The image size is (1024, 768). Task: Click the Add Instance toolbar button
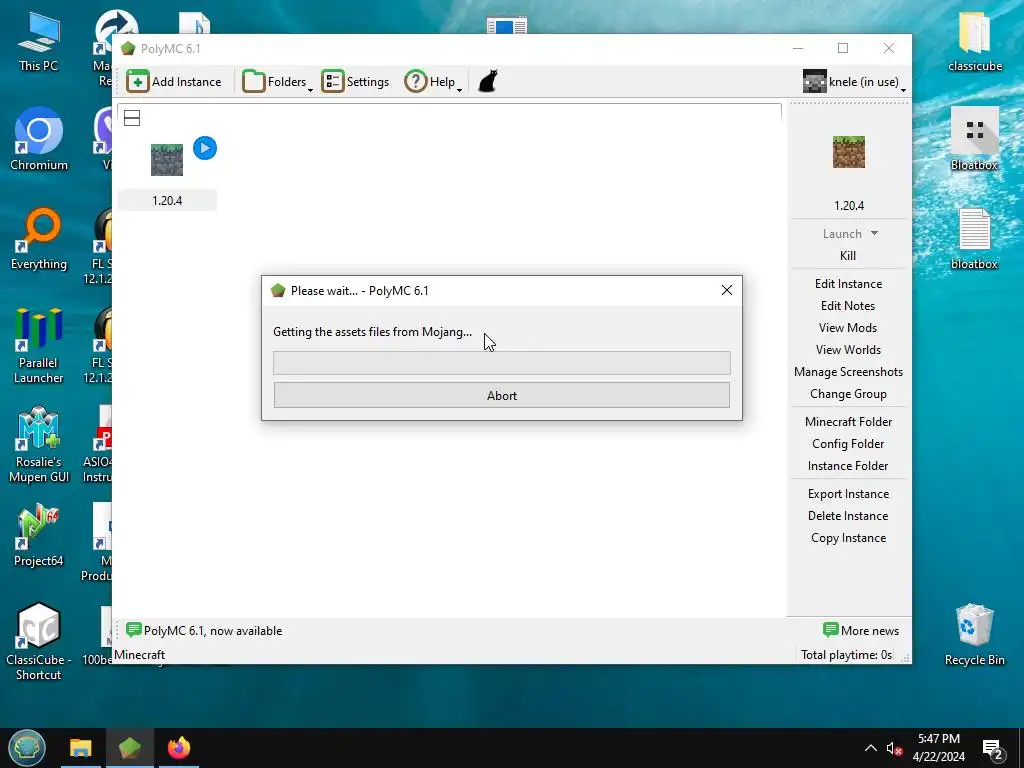[x=174, y=82]
